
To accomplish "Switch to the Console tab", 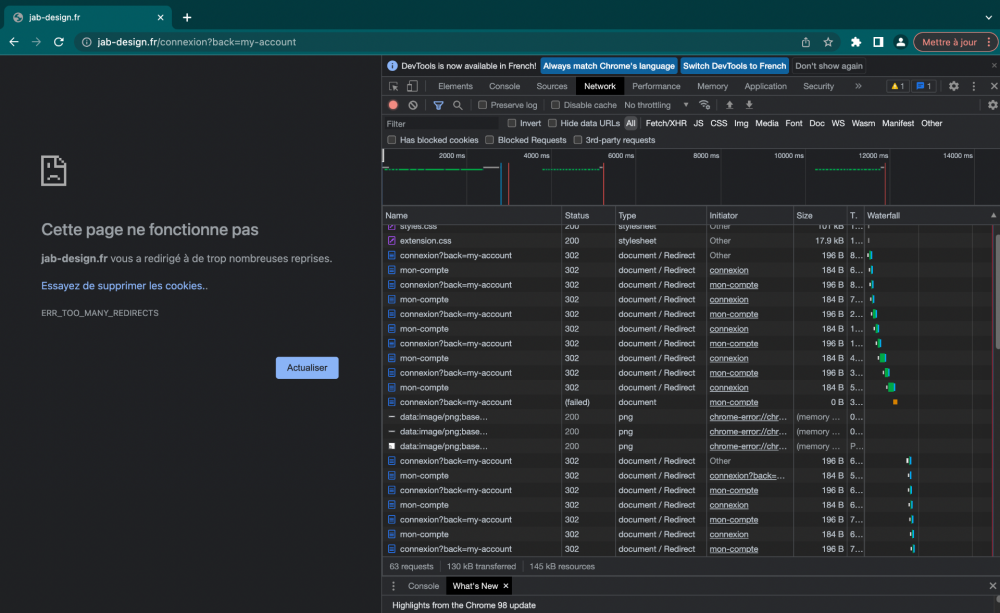I will pos(504,87).
